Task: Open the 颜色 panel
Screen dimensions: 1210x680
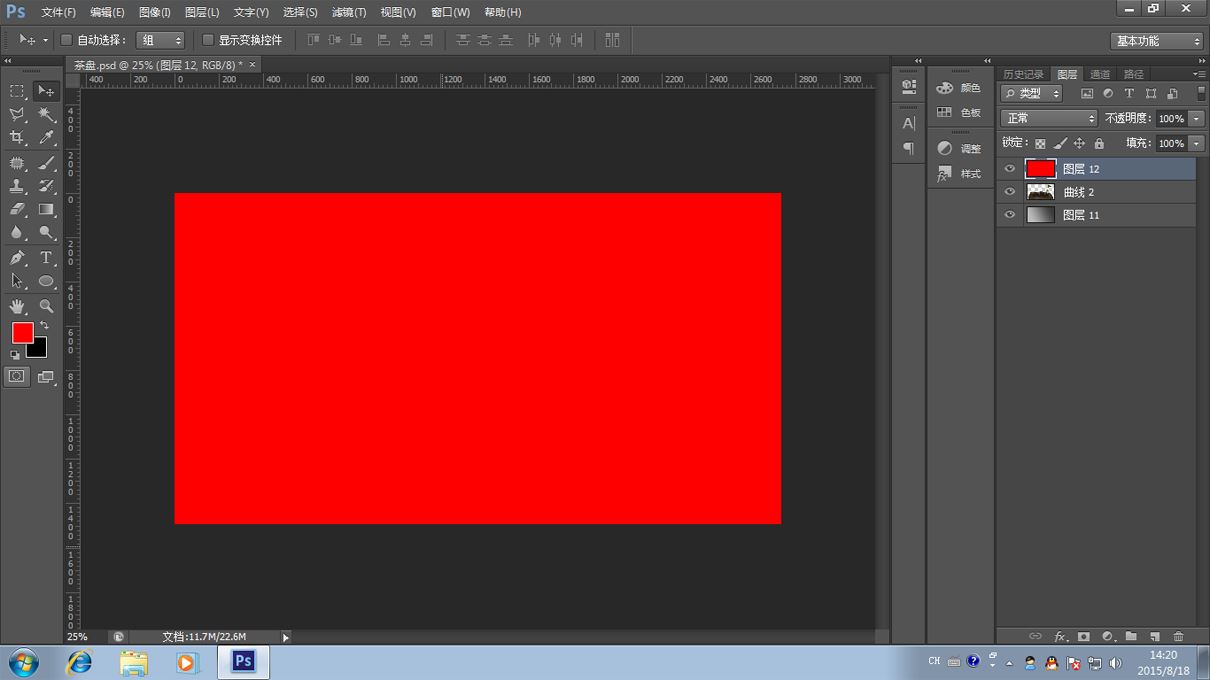Action: point(958,88)
